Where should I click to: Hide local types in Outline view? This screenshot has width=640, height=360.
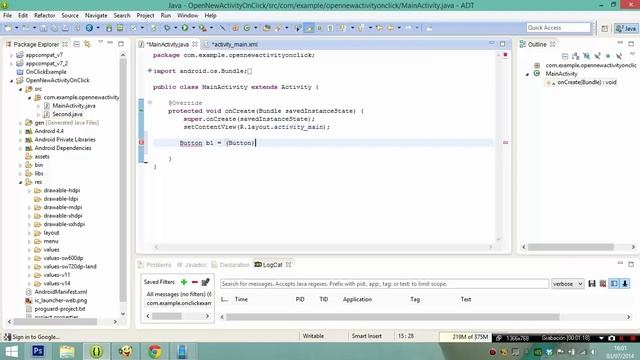coord(619,56)
